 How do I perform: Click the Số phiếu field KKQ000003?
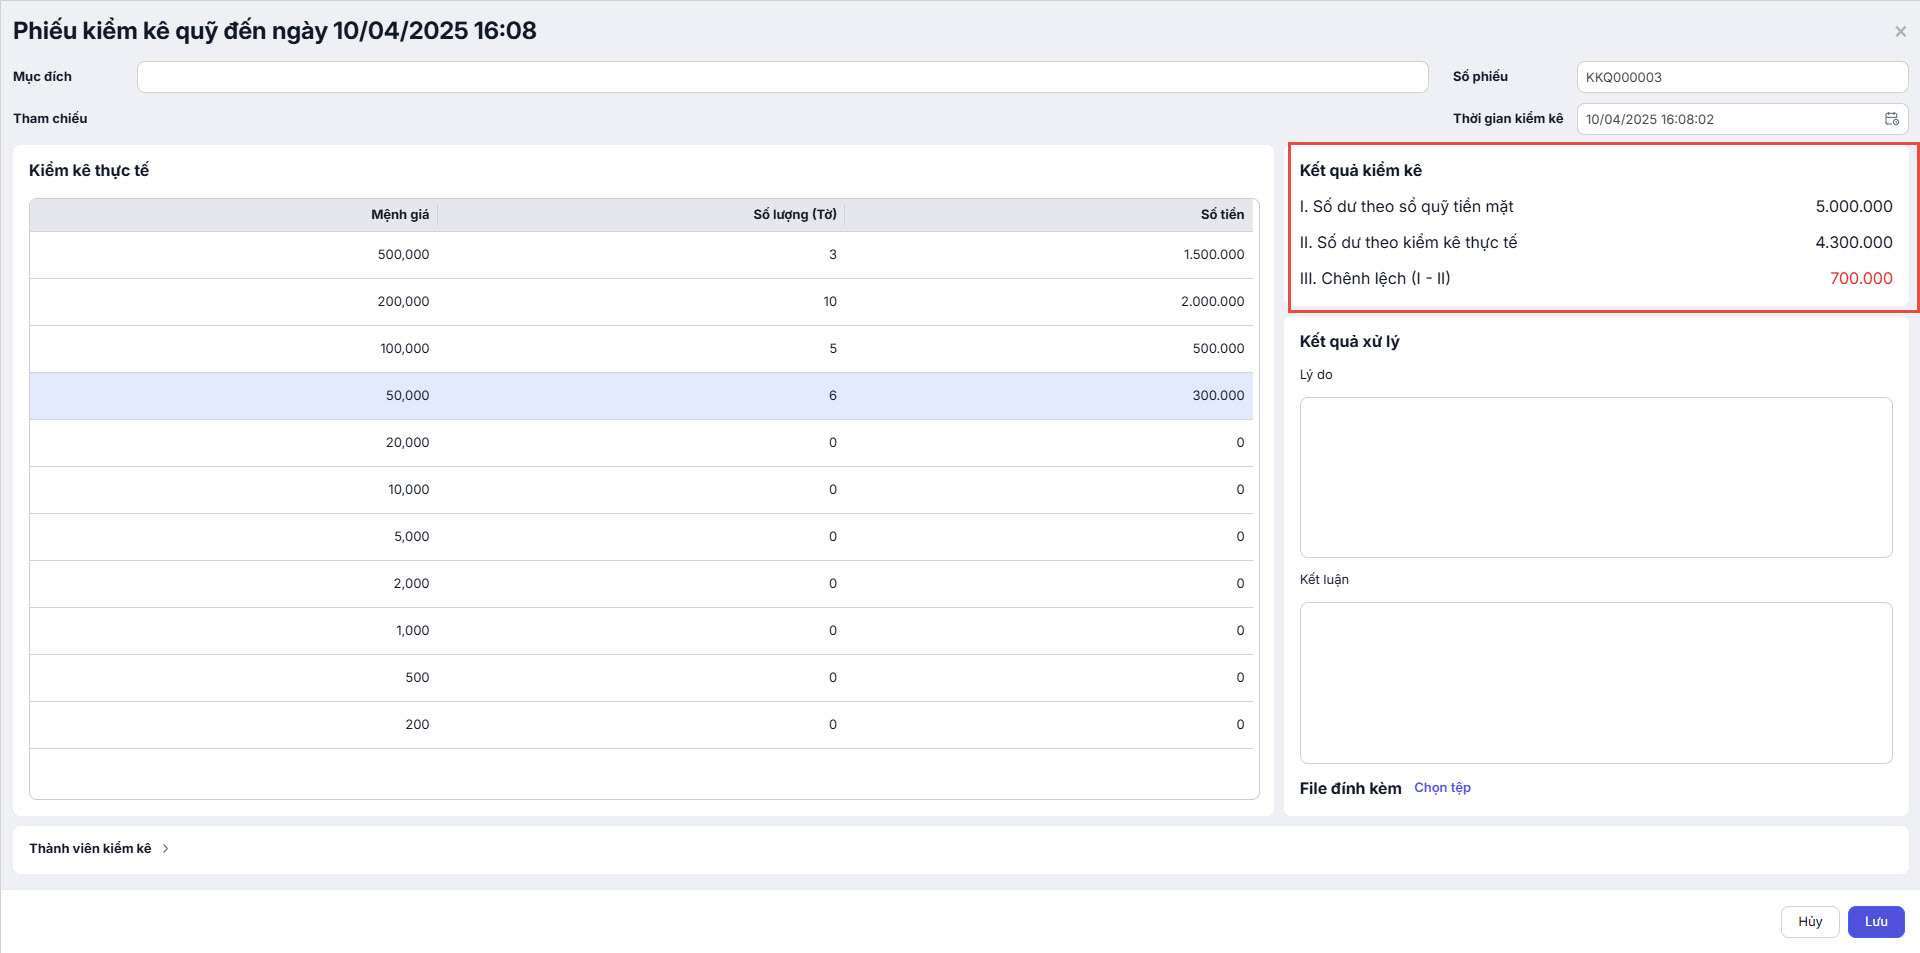[1740, 77]
